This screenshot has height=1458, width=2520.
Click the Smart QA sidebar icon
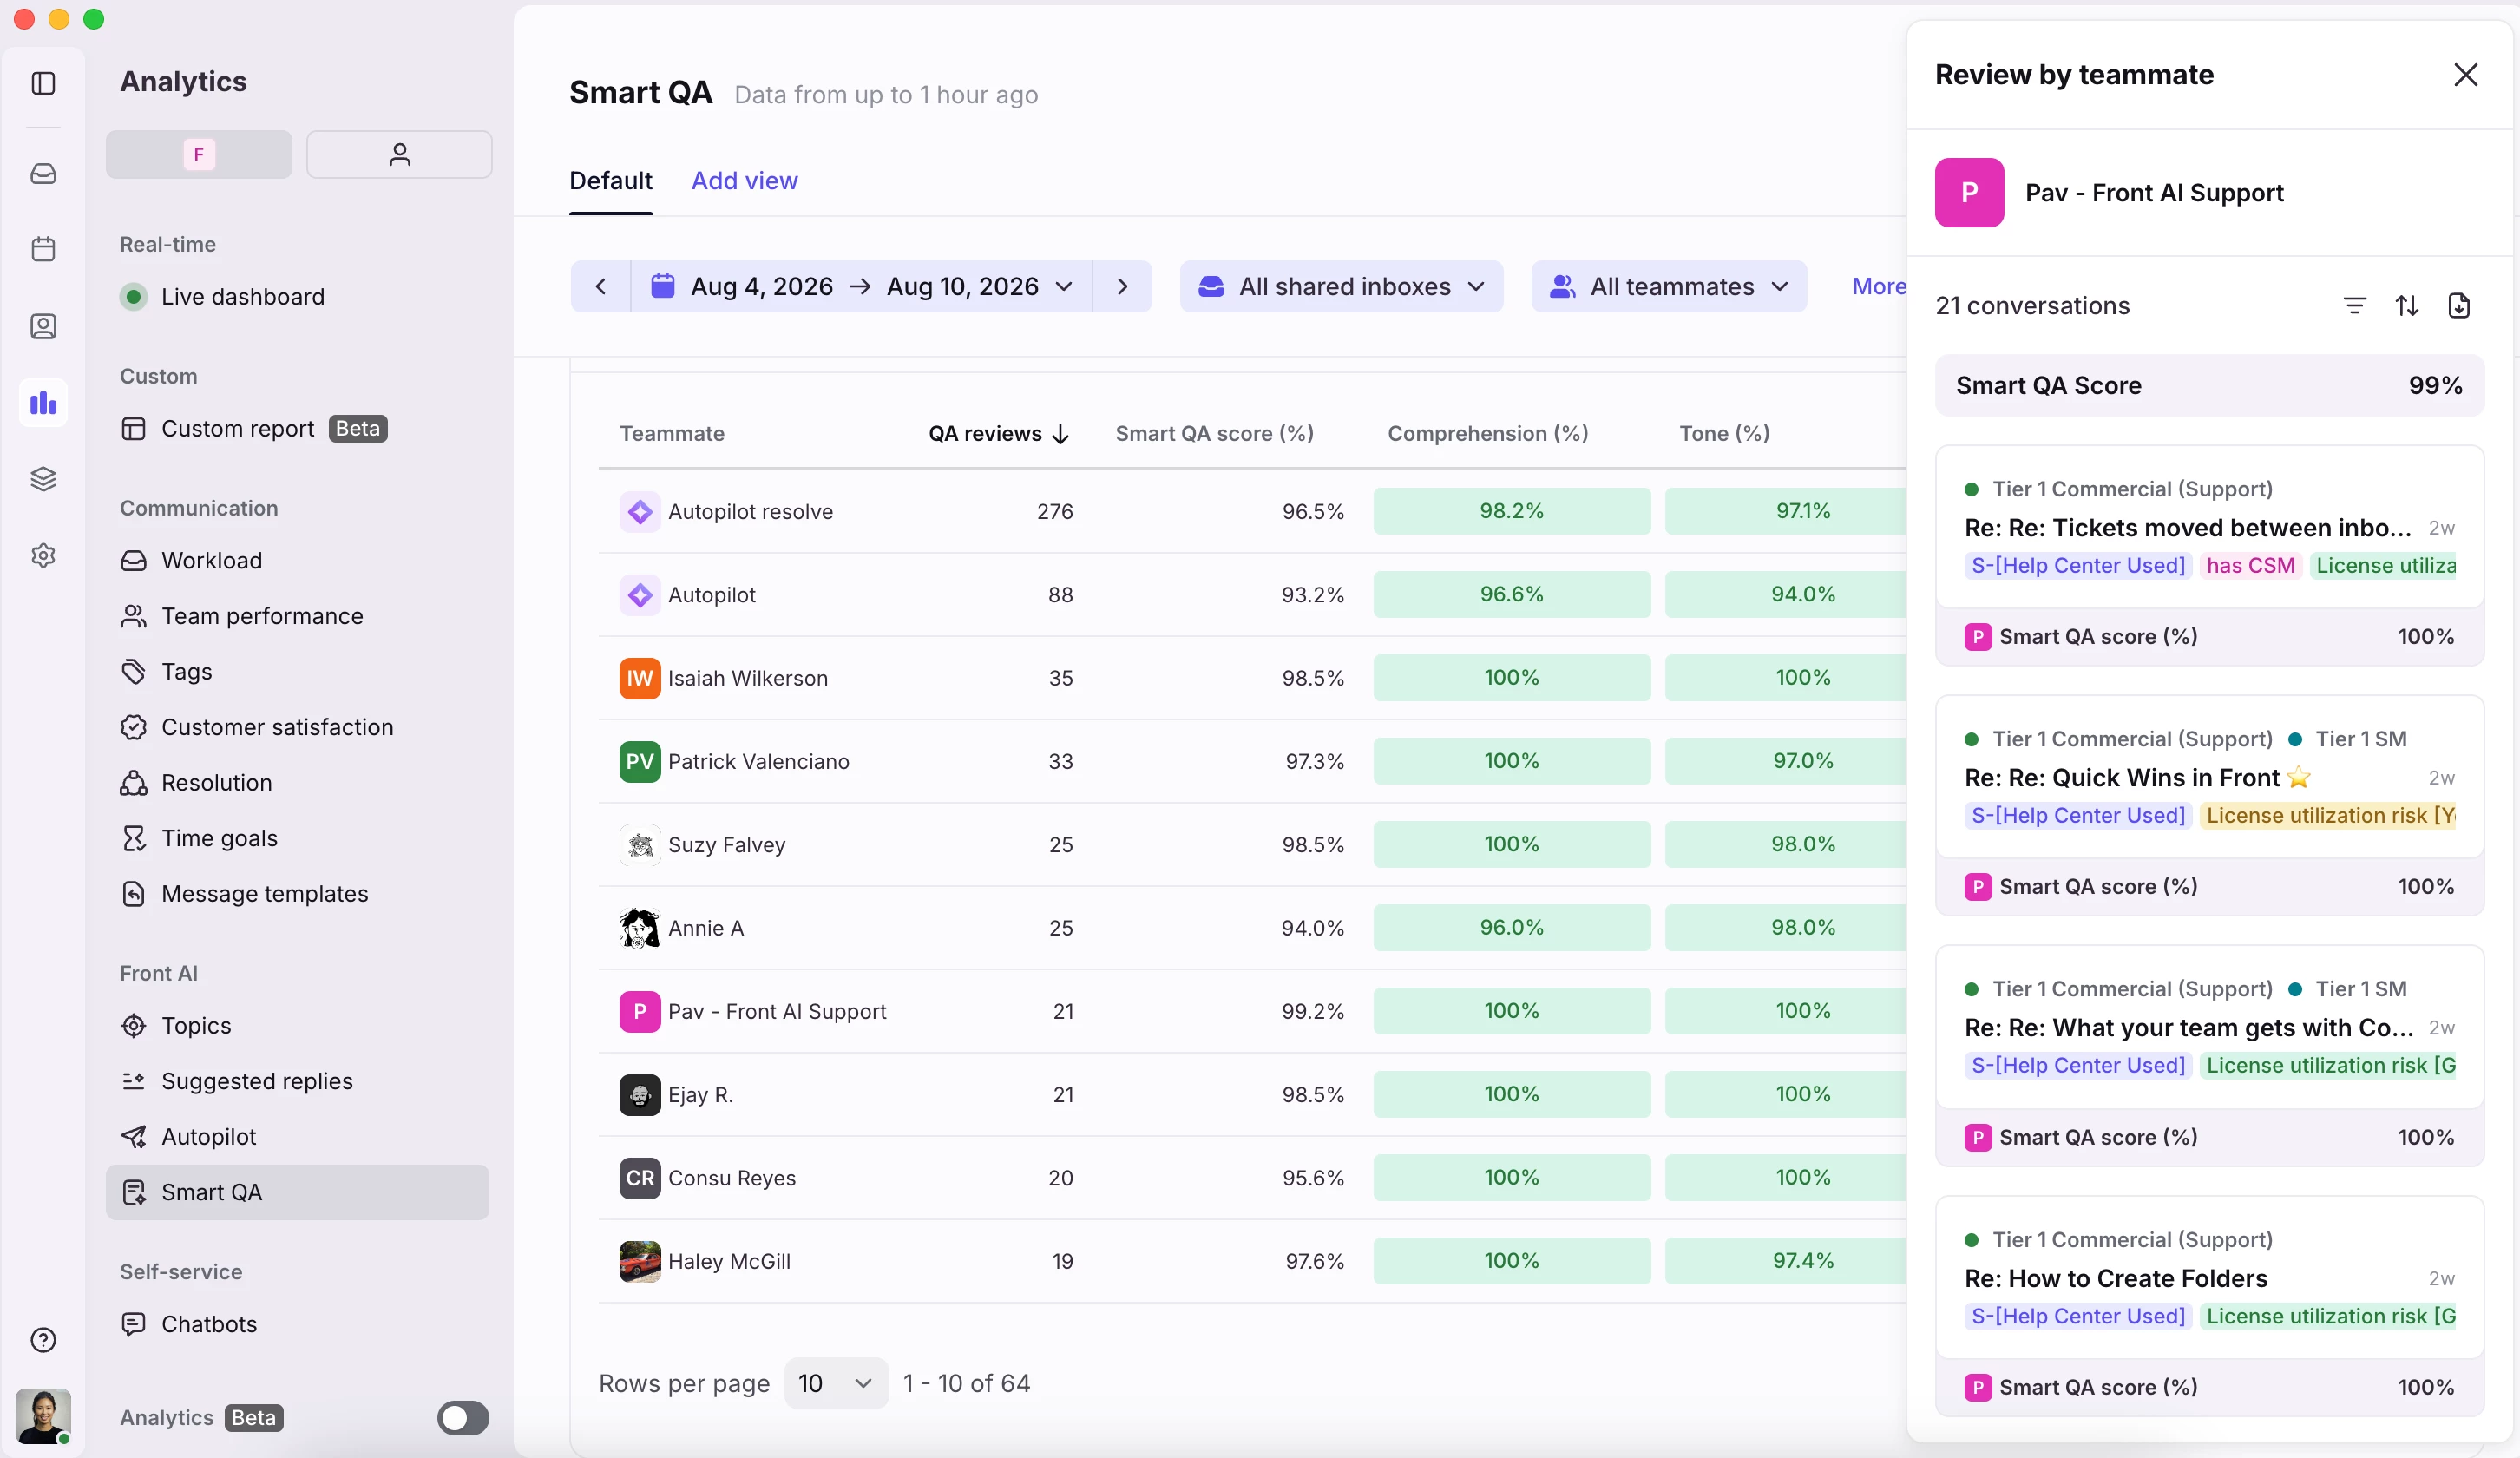tap(133, 1192)
